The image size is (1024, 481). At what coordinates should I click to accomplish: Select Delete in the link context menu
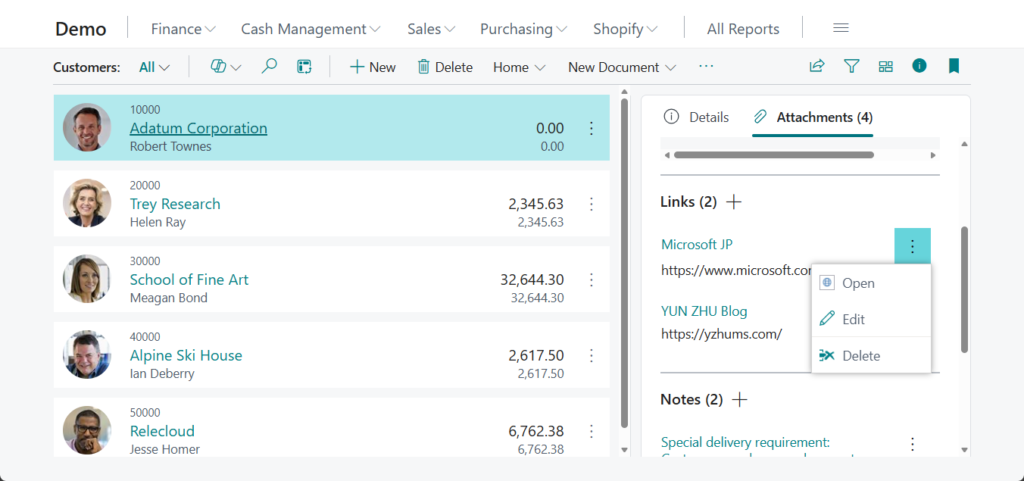(x=860, y=356)
